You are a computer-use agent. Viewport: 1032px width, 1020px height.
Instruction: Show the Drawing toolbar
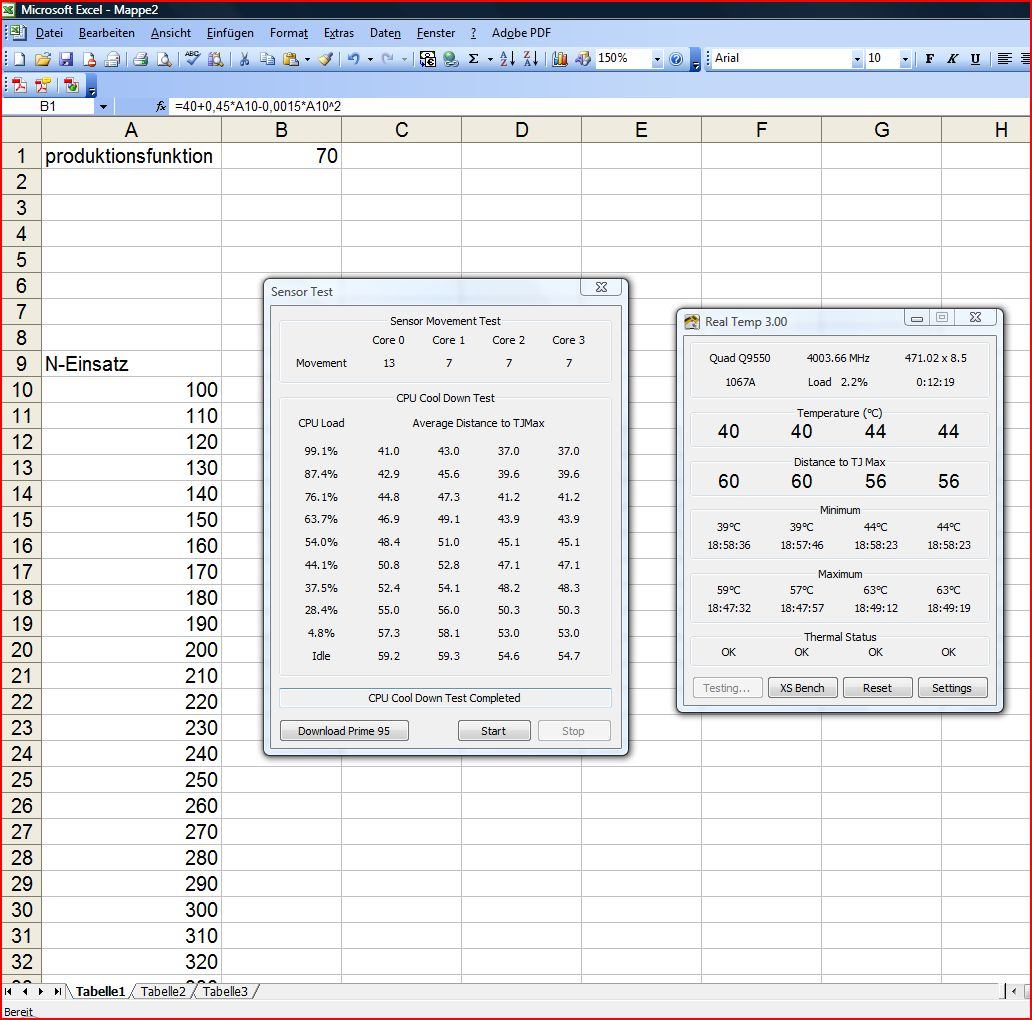coord(582,59)
